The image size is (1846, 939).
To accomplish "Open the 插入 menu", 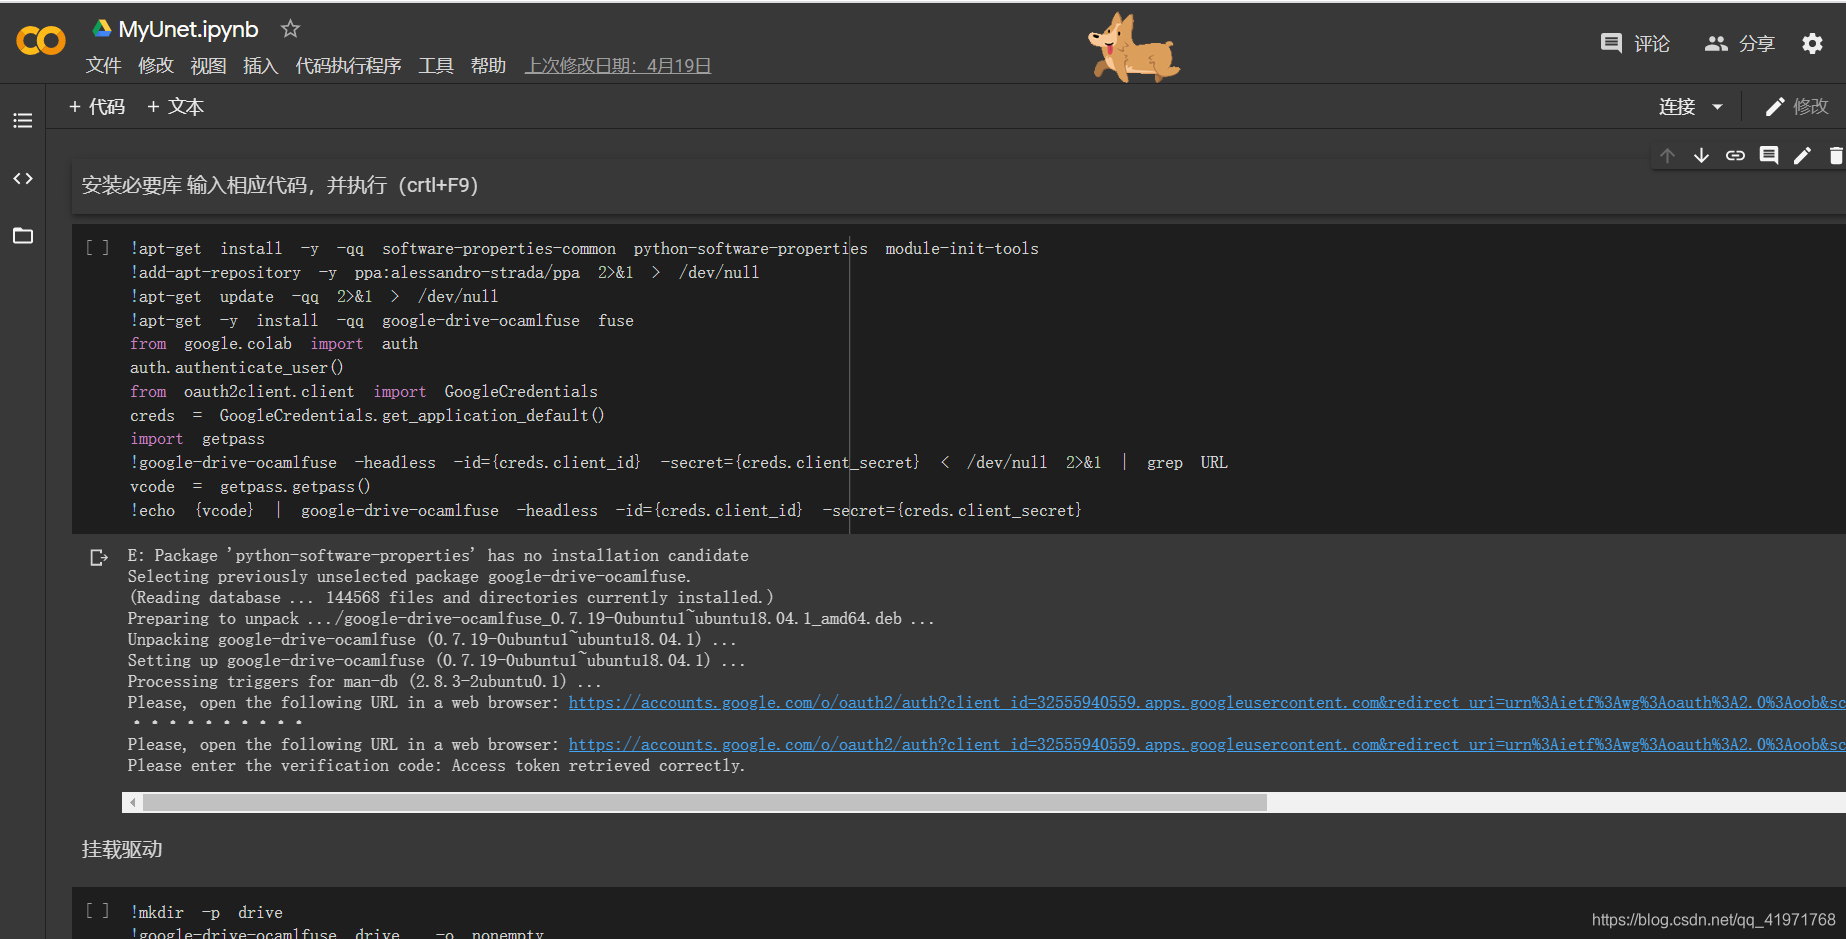I will tap(260, 65).
